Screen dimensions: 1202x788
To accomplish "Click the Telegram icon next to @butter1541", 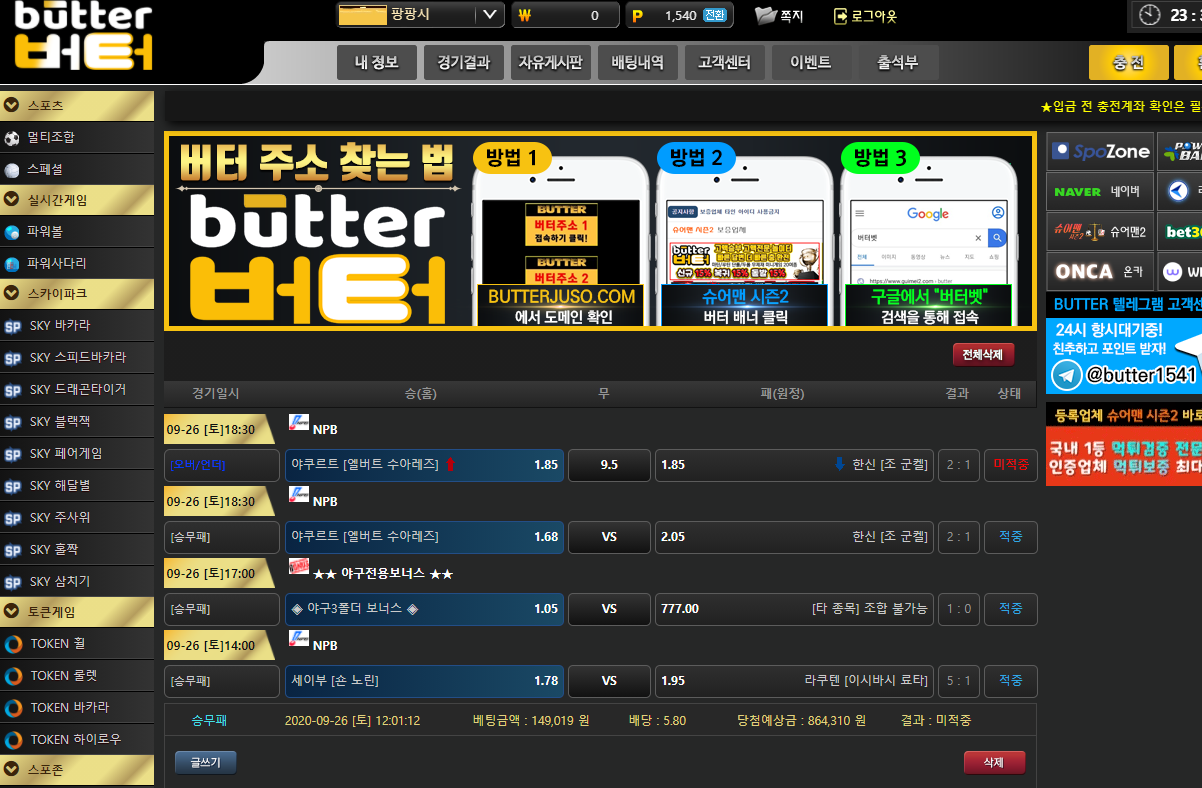I will 1066,375.
